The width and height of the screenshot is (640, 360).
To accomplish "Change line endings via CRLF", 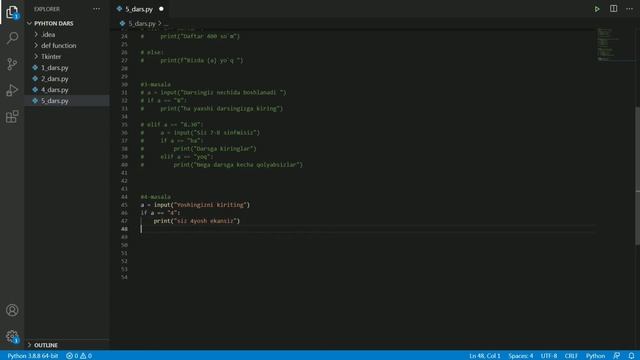I will pos(571,356).
